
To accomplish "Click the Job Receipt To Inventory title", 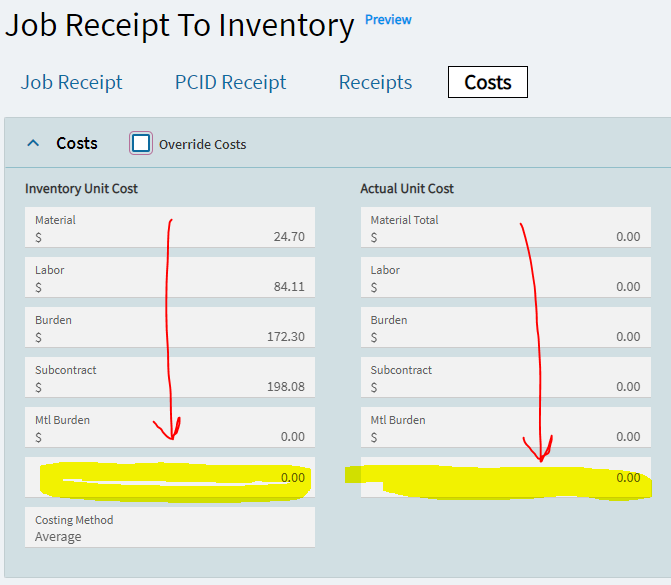I will (180, 26).
